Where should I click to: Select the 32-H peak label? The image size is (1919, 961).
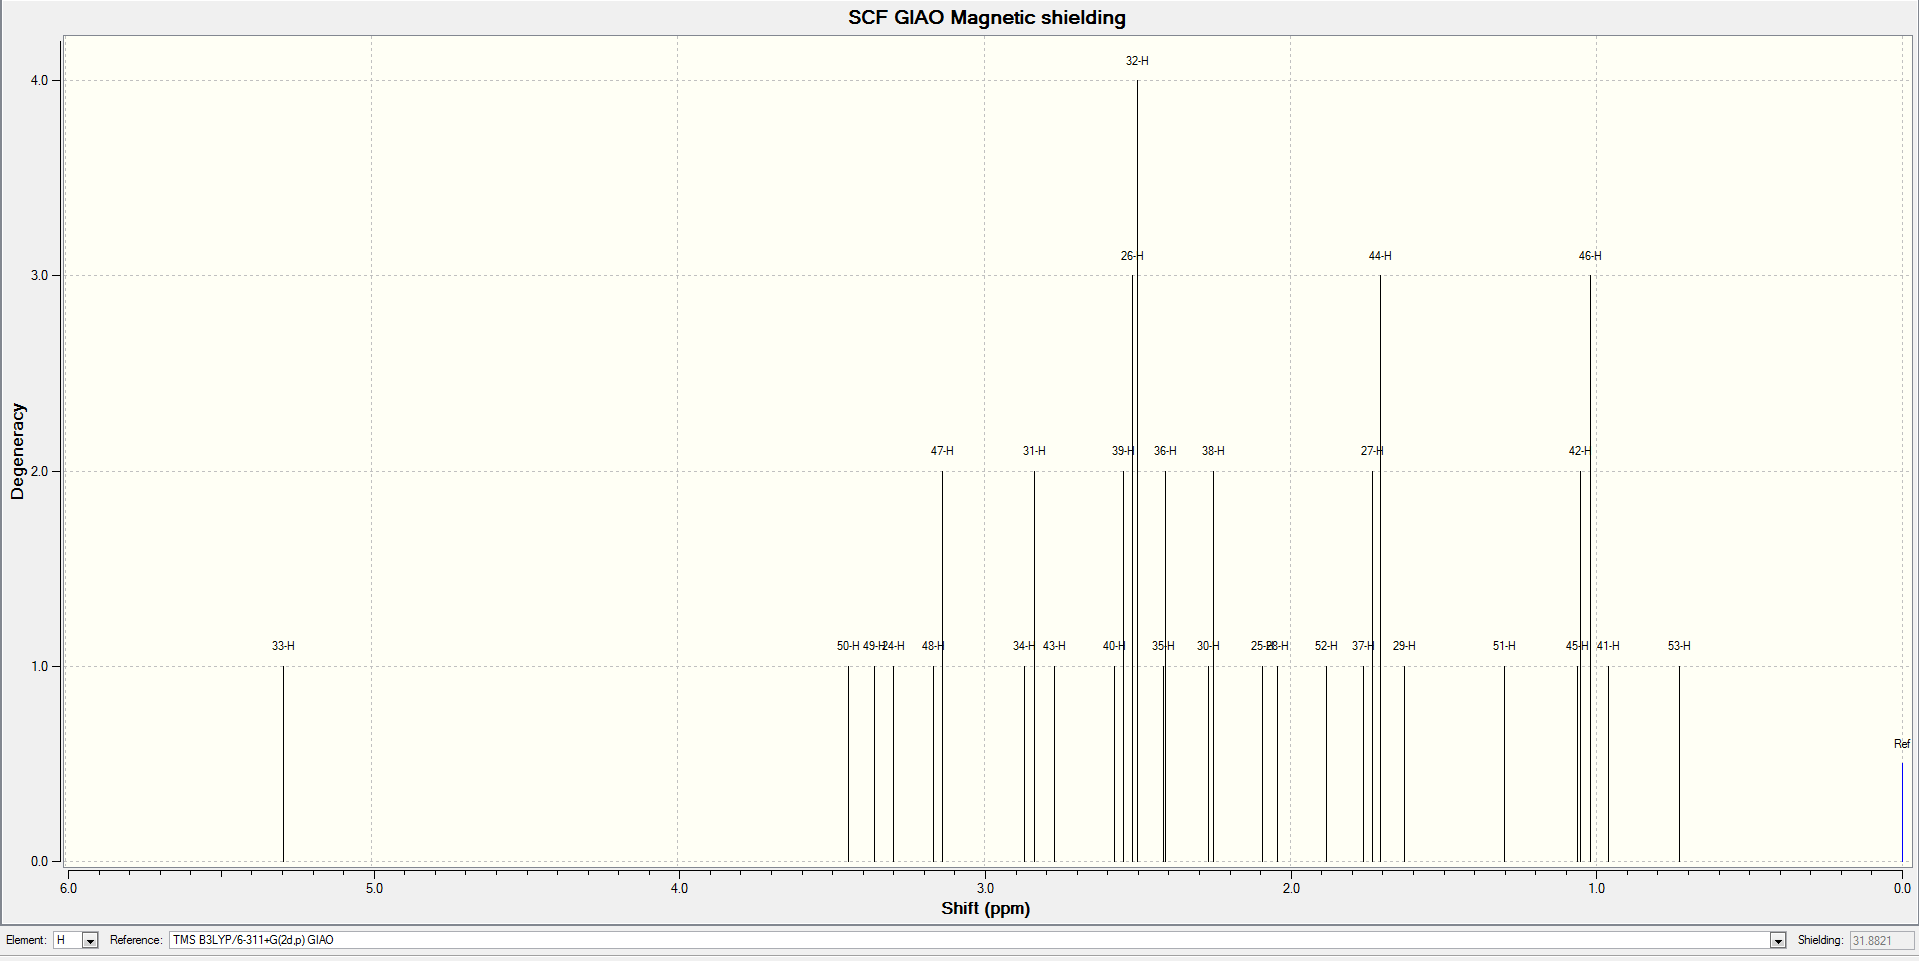[x=1137, y=61]
